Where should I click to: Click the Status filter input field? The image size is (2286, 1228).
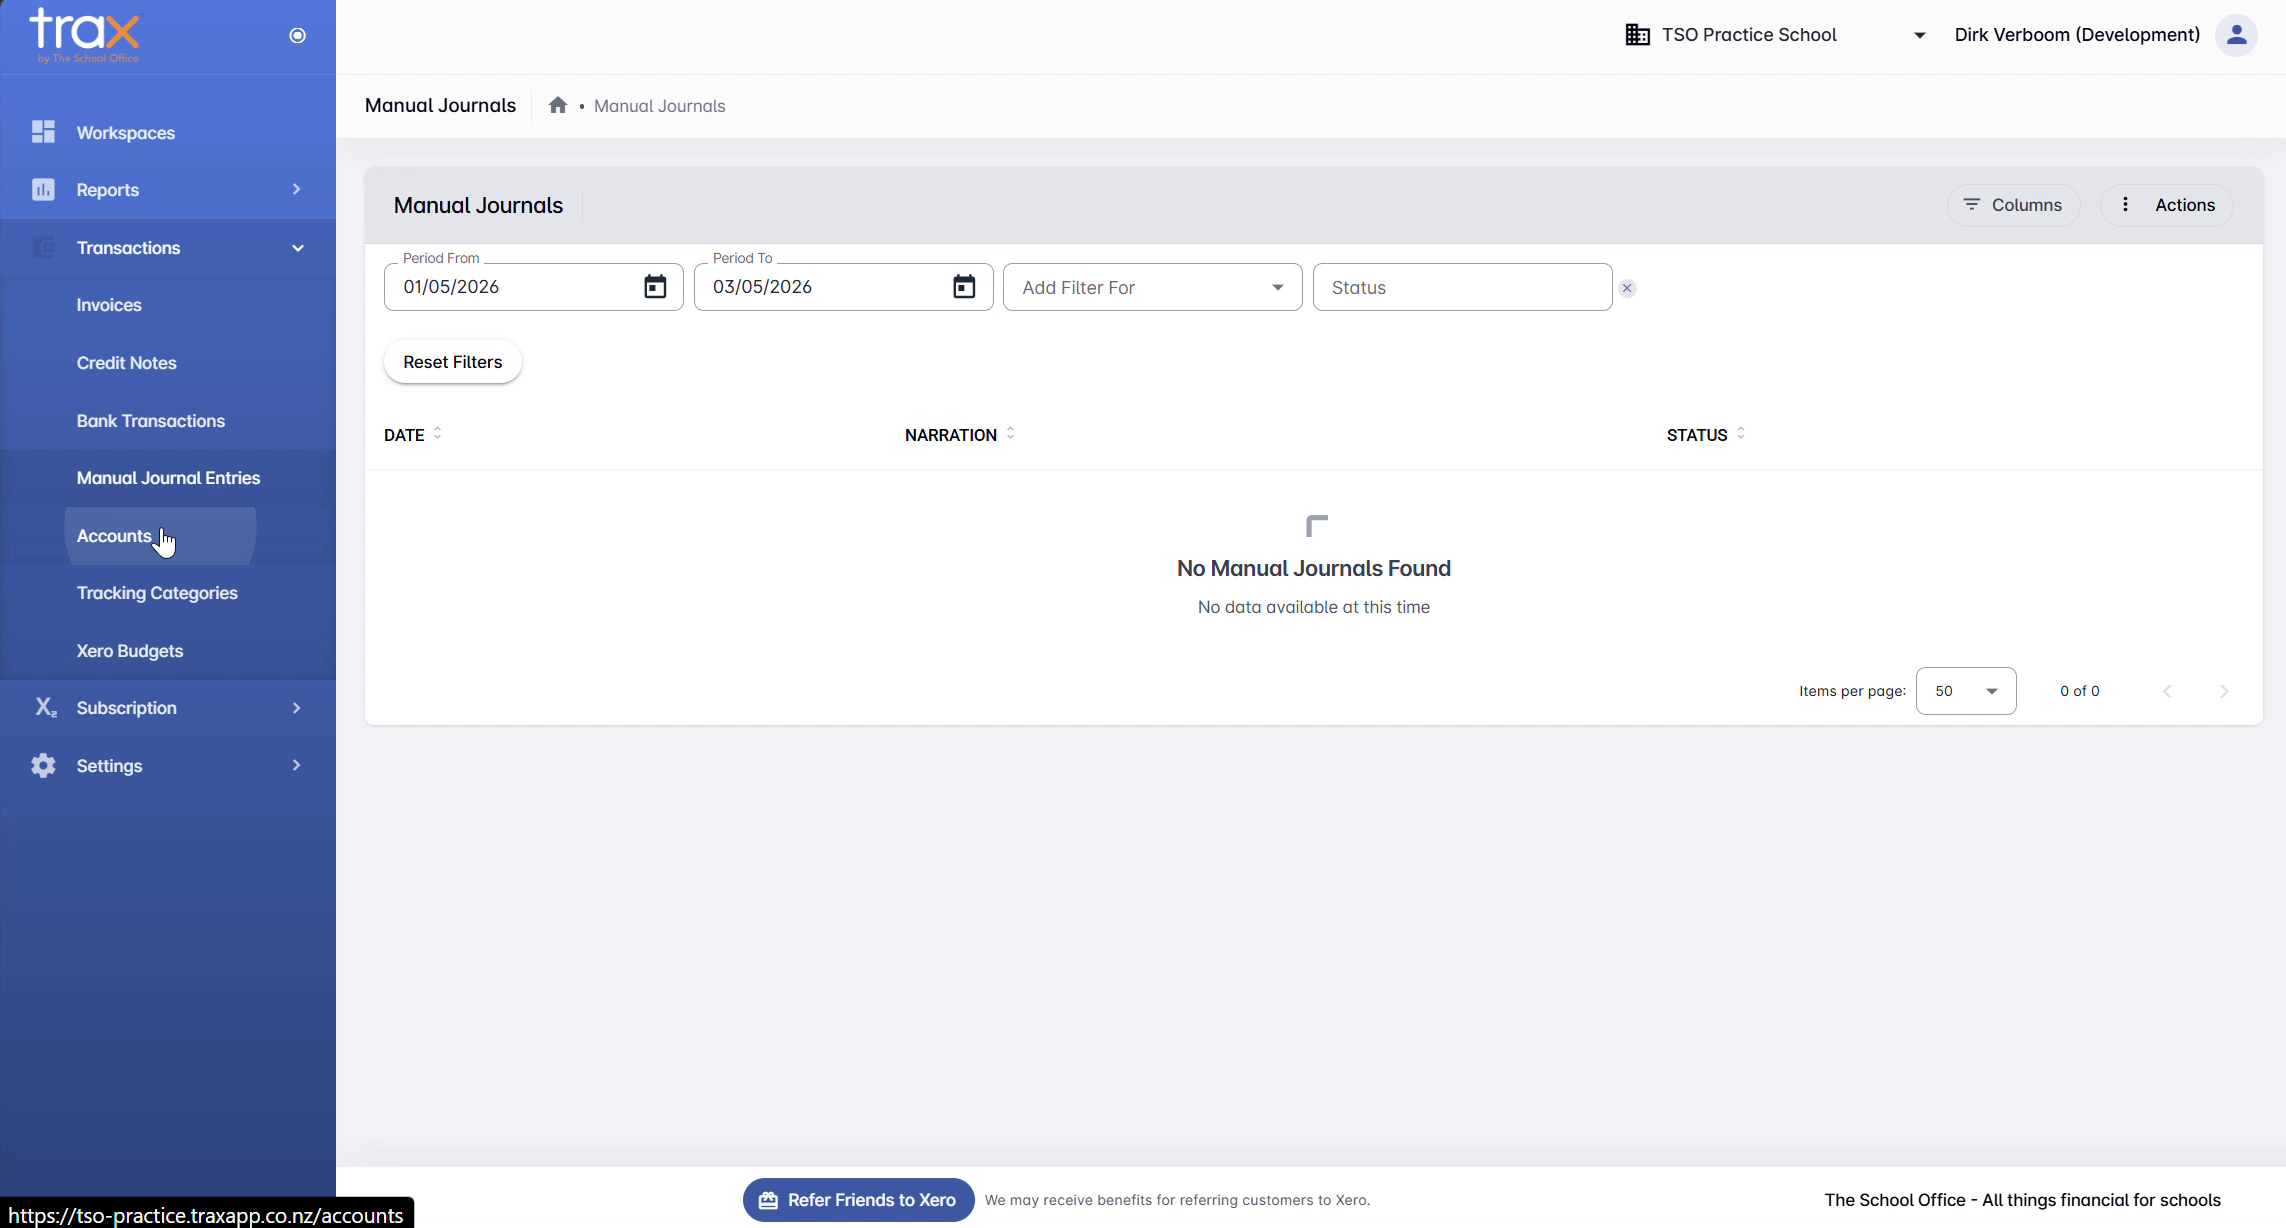coord(1462,288)
